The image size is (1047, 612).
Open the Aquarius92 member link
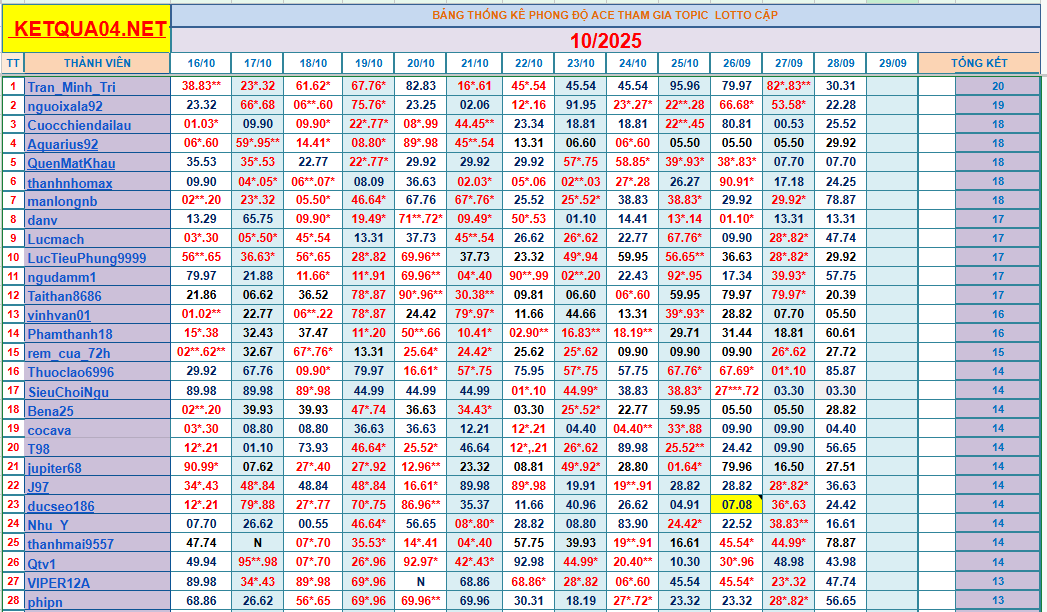tap(62, 144)
